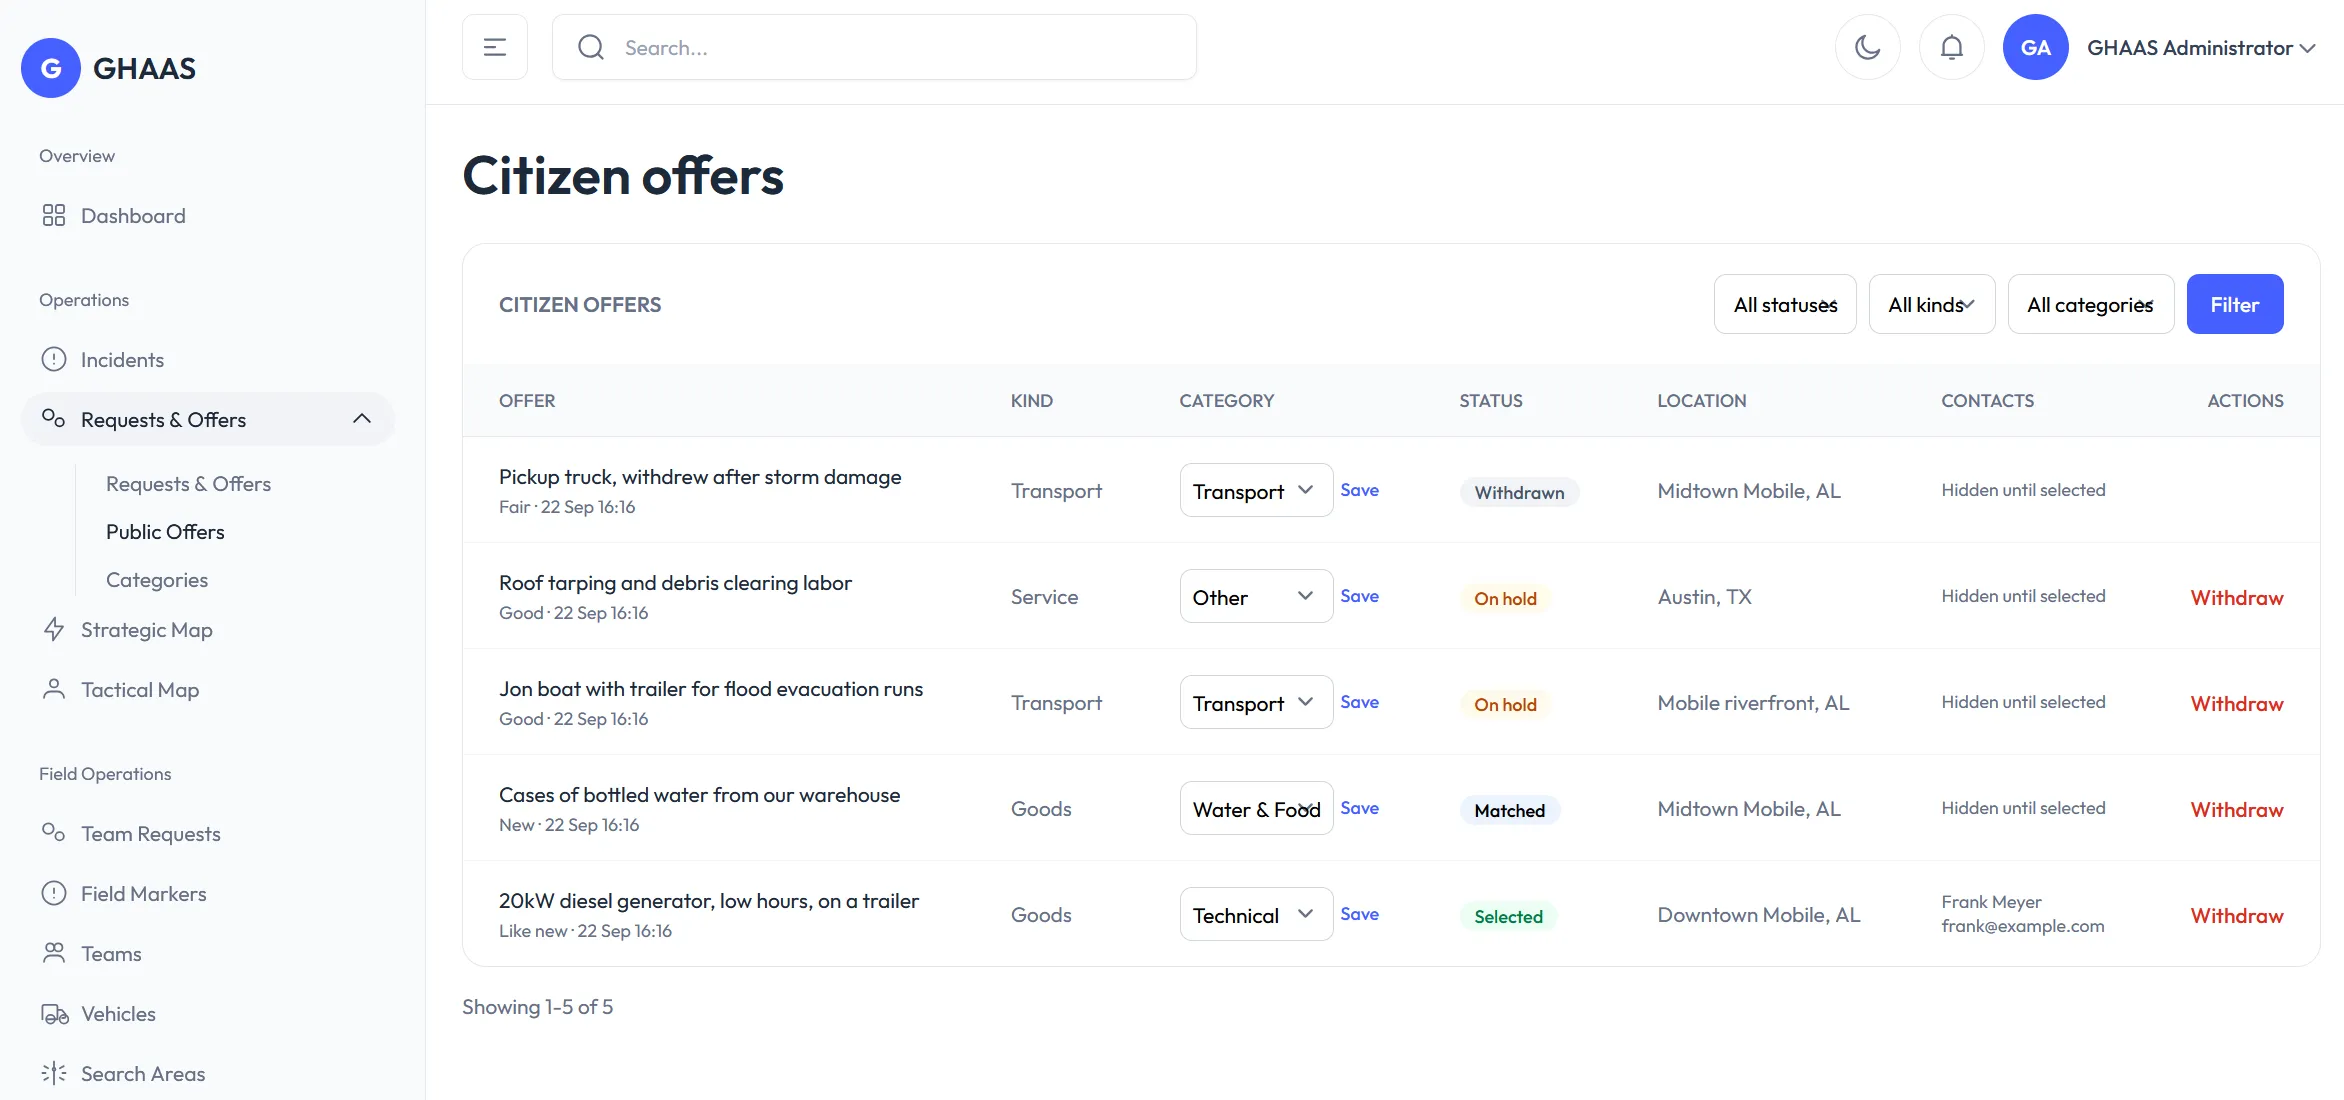Click 'Downtown Mobile, AL' location cell

pos(1759,915)
